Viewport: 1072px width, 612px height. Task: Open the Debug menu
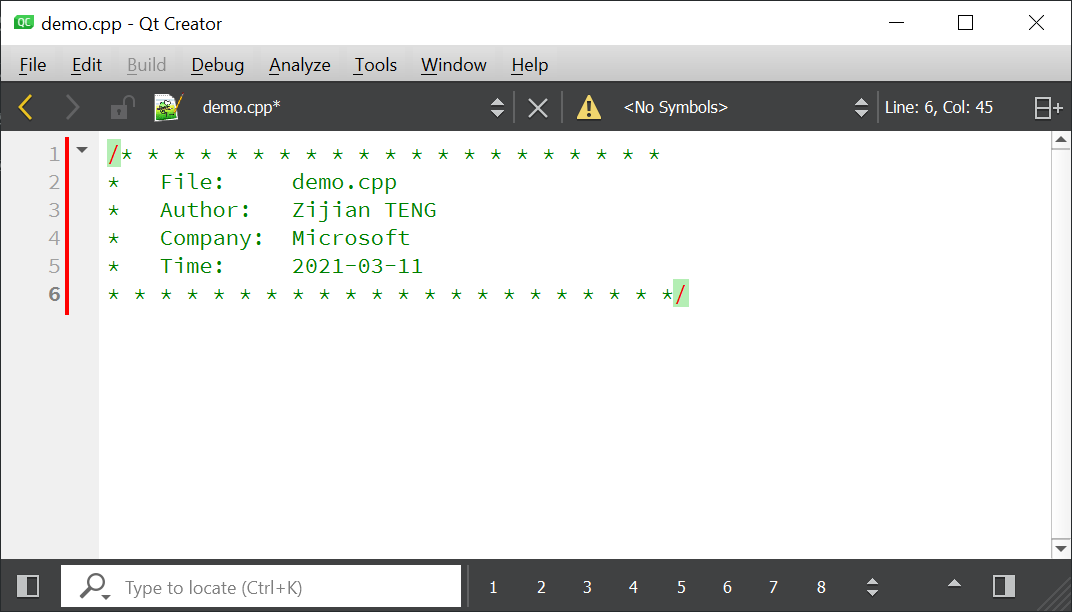pos(217,65)
